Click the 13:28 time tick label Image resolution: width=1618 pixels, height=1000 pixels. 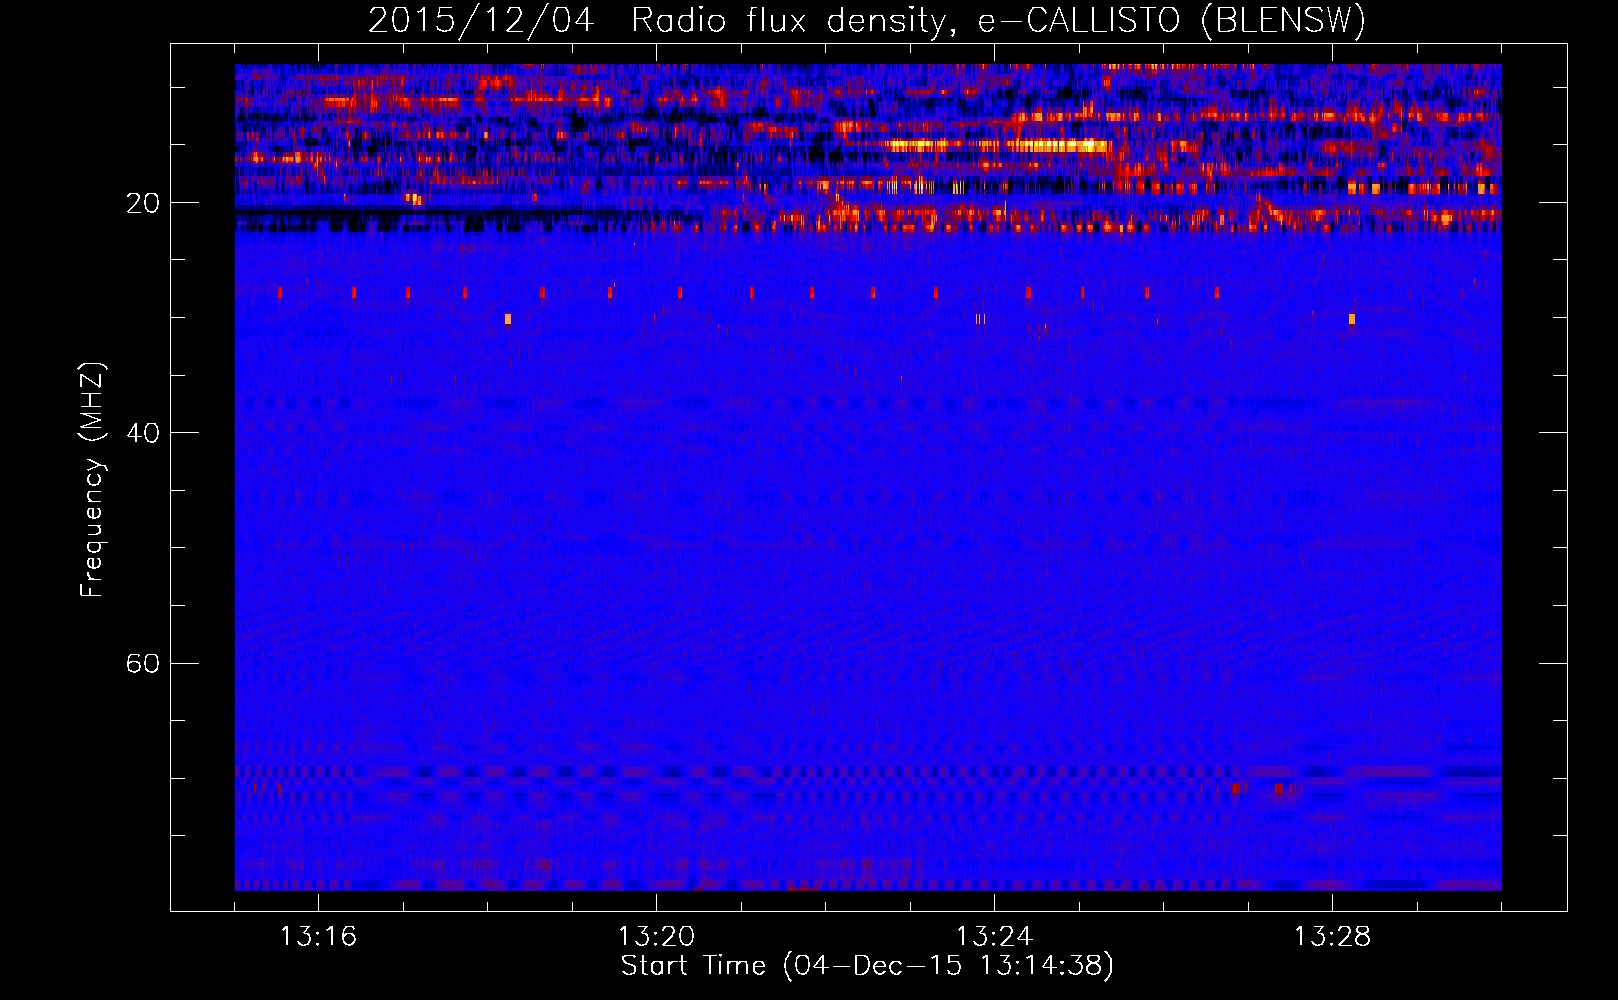(x=1332, y=936)
